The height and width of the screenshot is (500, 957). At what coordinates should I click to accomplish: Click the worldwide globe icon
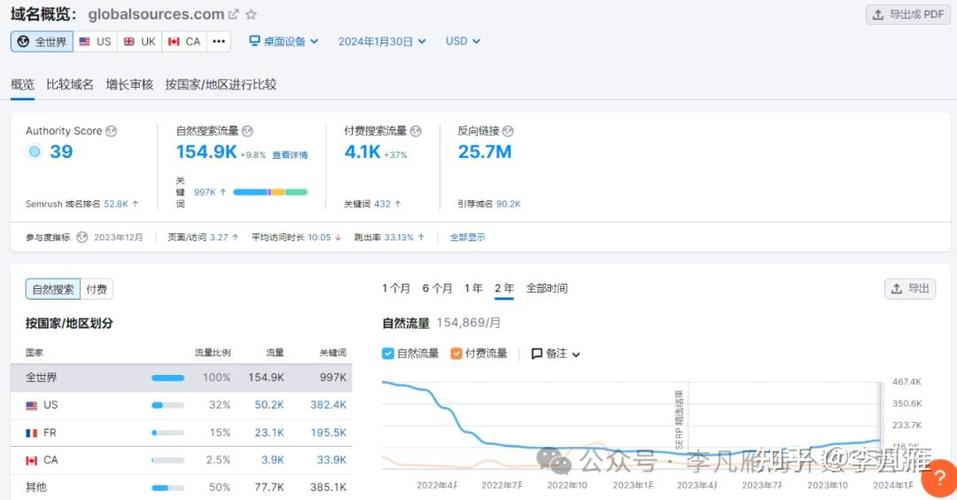pos(23,42)
